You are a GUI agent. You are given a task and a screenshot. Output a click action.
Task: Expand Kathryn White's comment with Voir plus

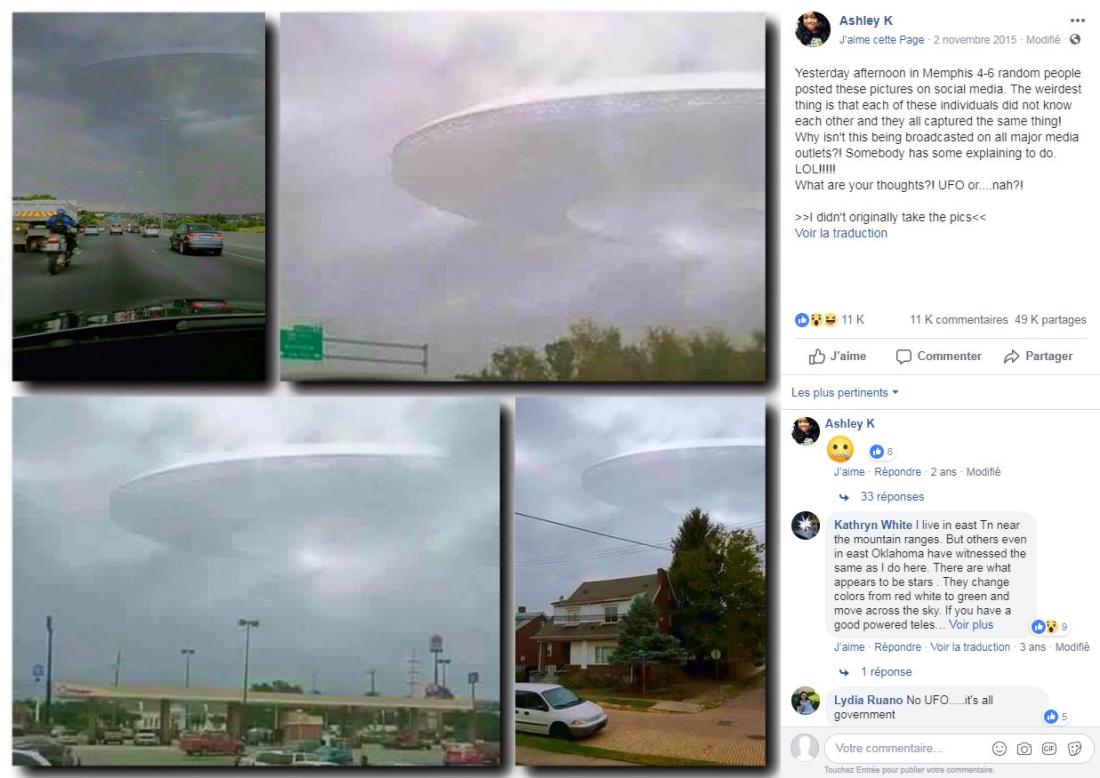coord(971,624)
